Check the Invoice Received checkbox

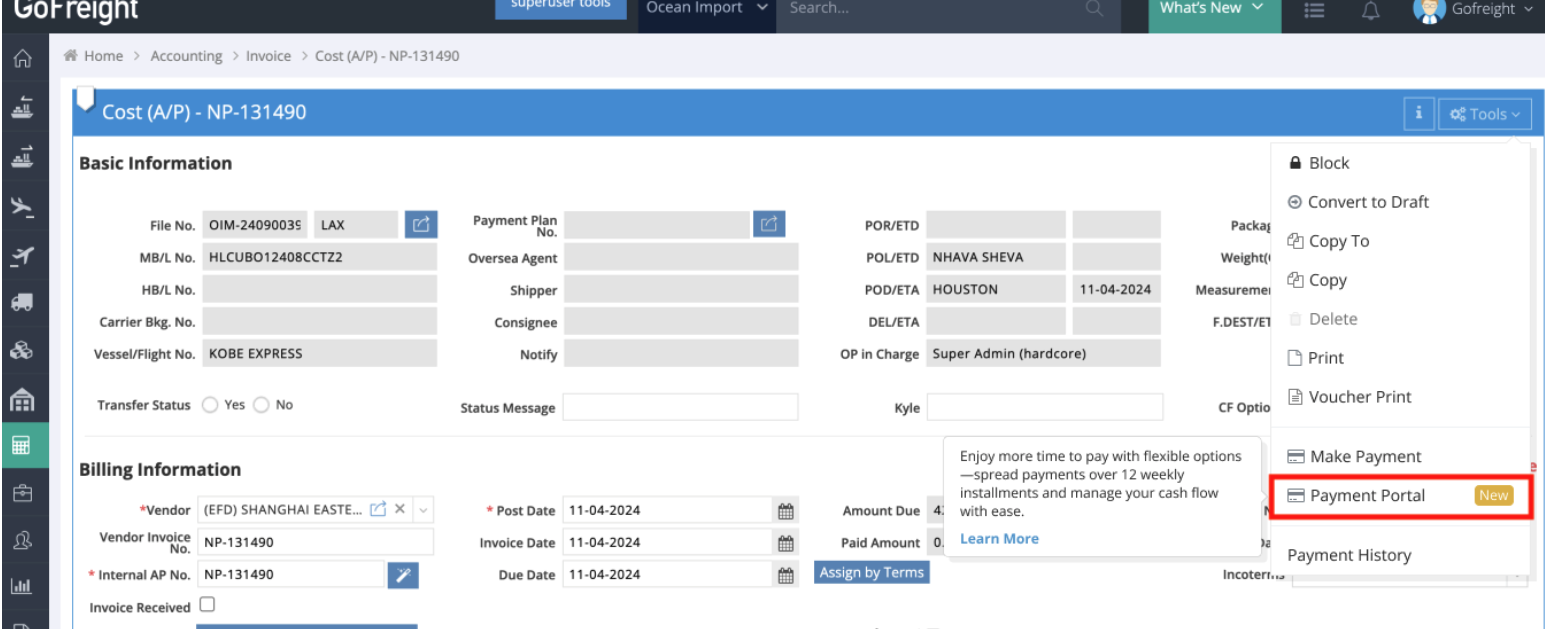pos(206,605)
